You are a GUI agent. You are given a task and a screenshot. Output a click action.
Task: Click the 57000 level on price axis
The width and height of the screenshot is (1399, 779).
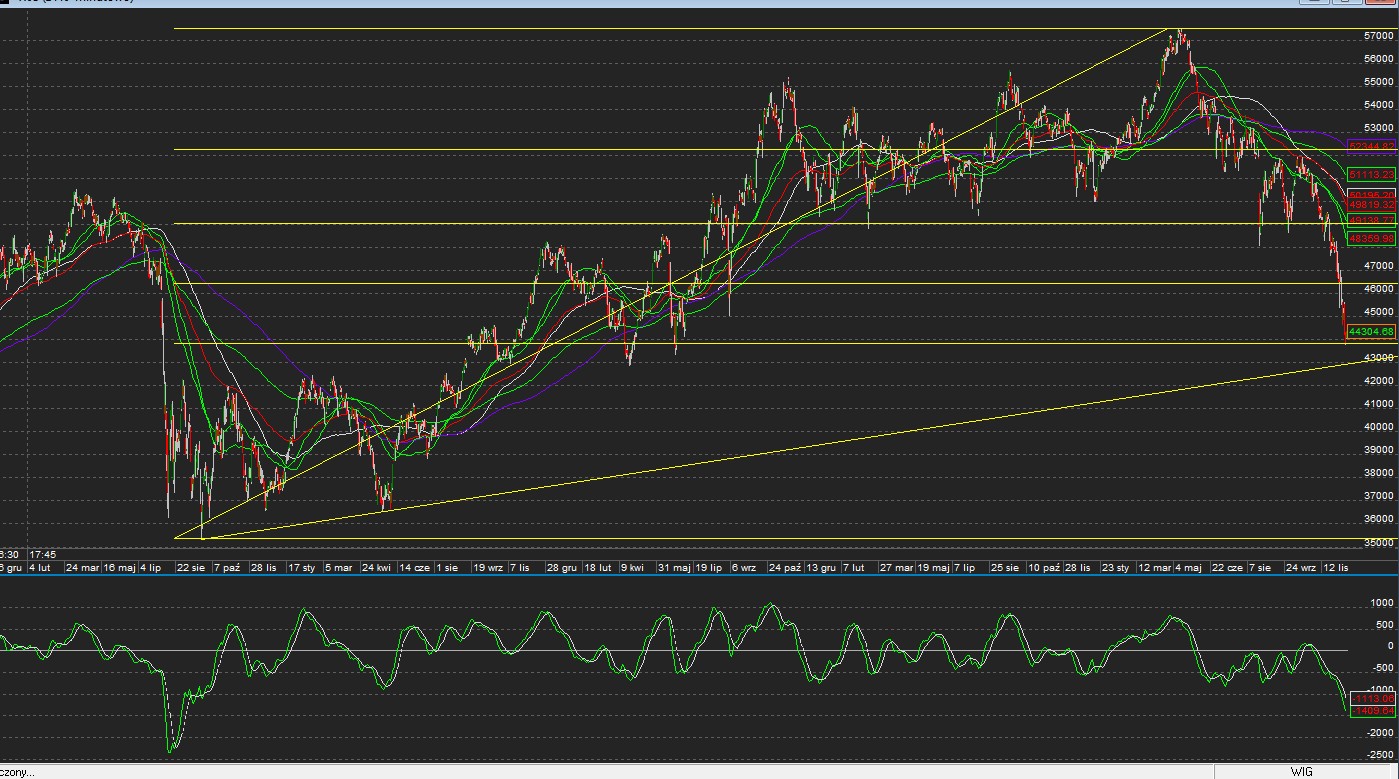(x=1378, y=36)
